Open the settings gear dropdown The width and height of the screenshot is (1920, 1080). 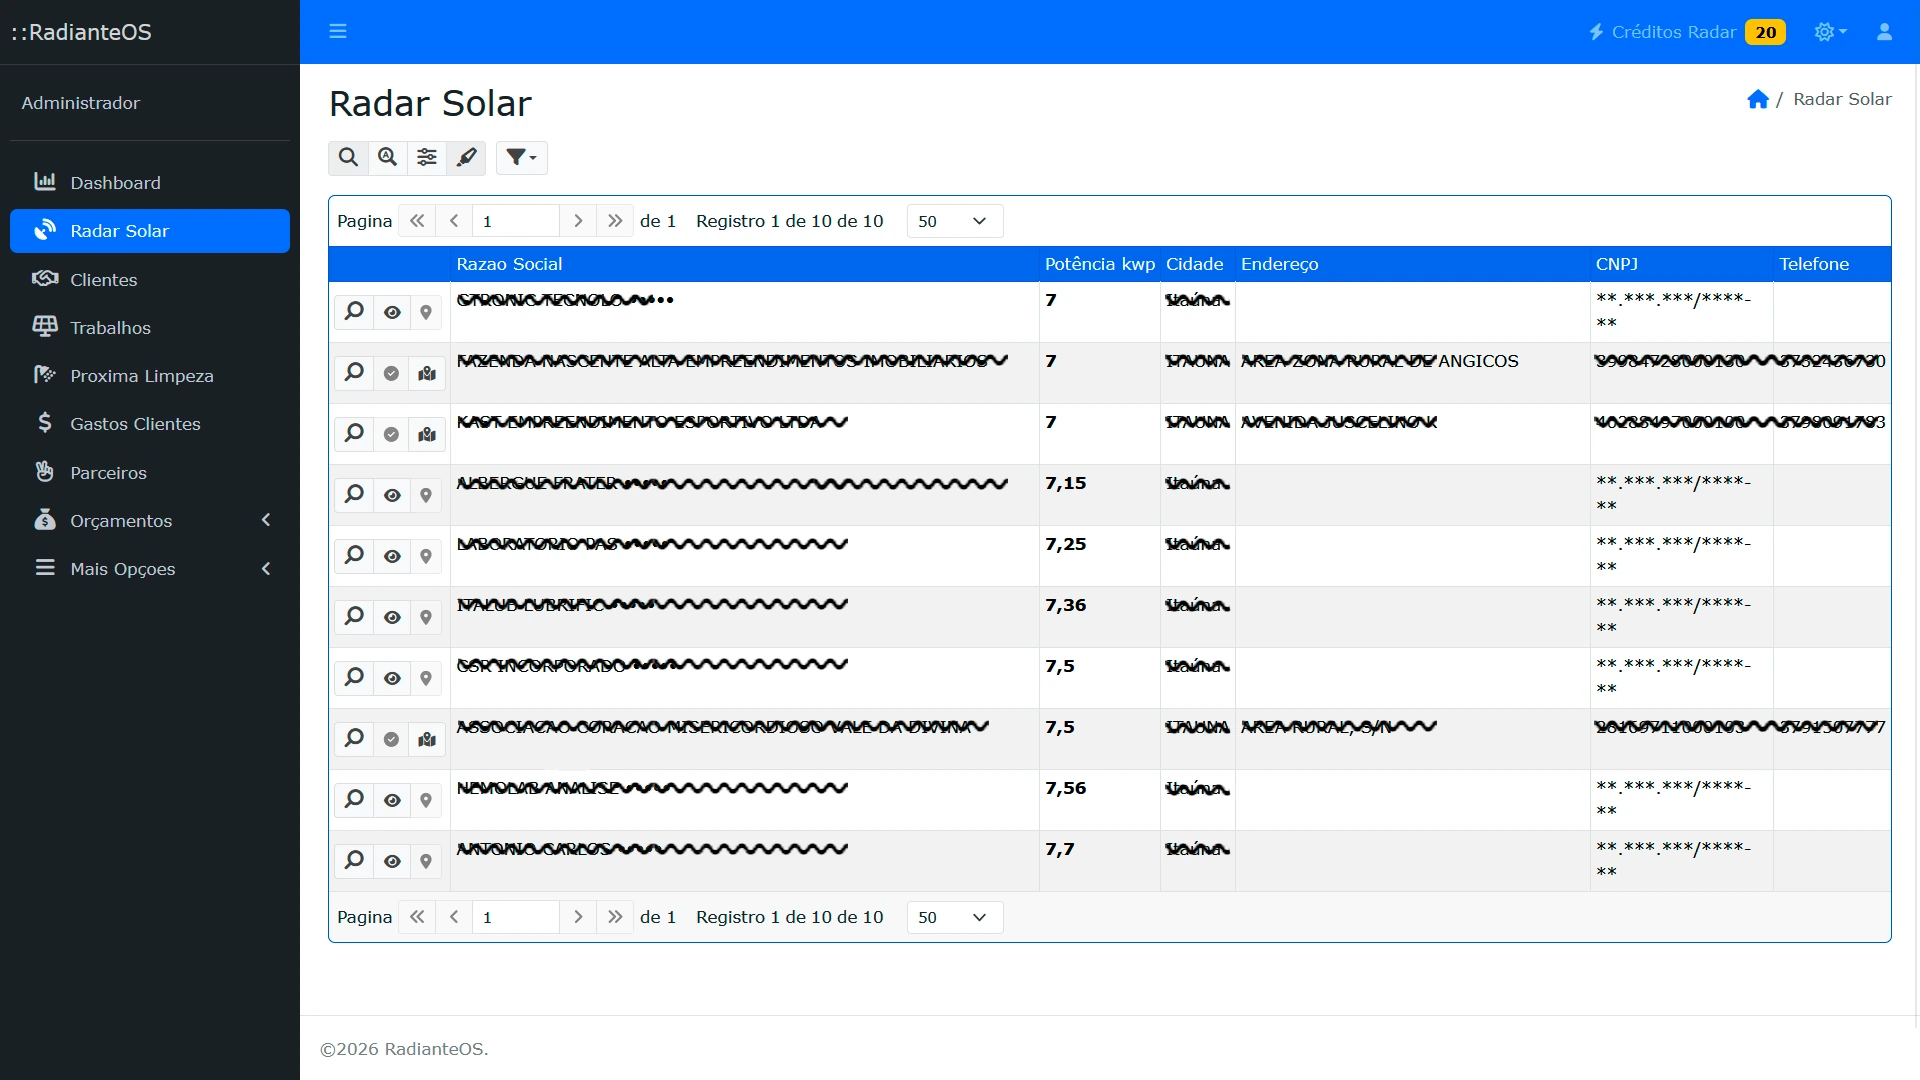(1830, 32)
